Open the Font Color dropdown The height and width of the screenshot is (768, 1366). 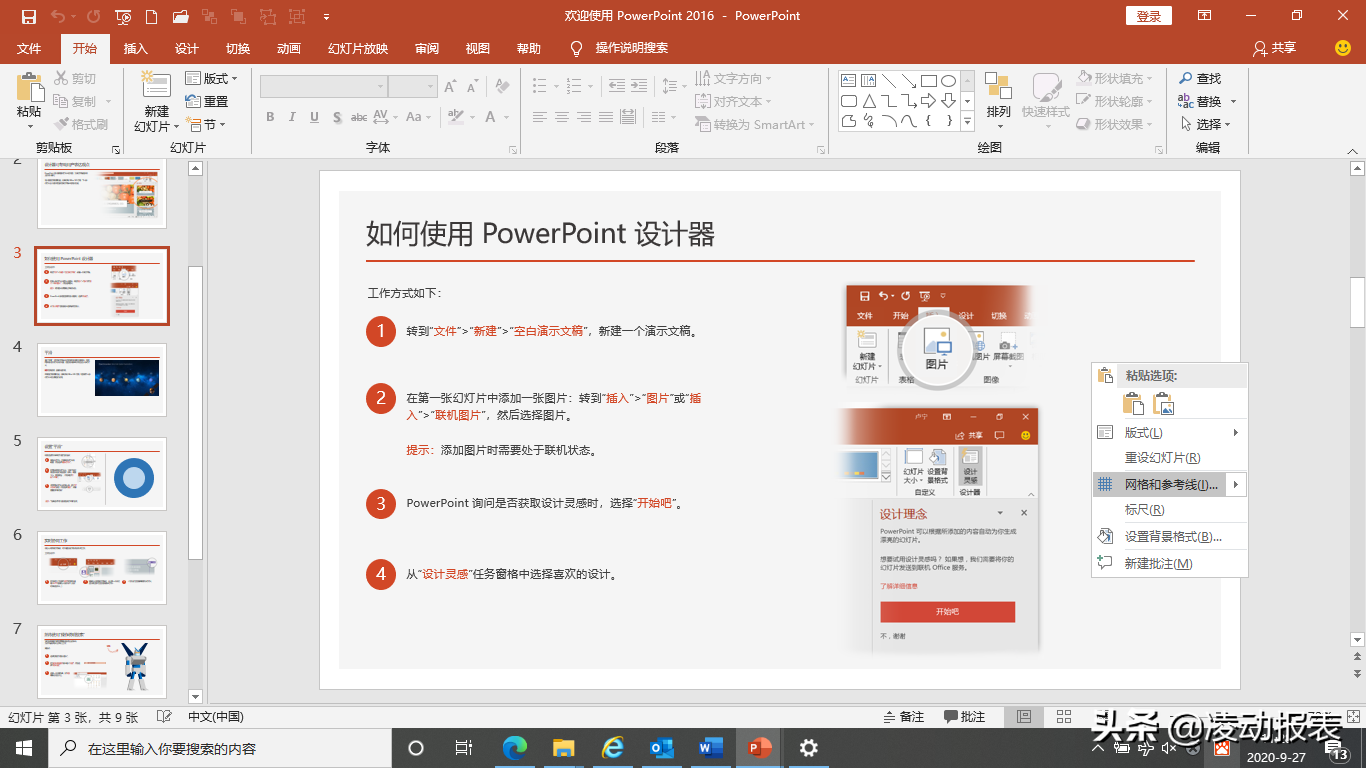point(507,117)
